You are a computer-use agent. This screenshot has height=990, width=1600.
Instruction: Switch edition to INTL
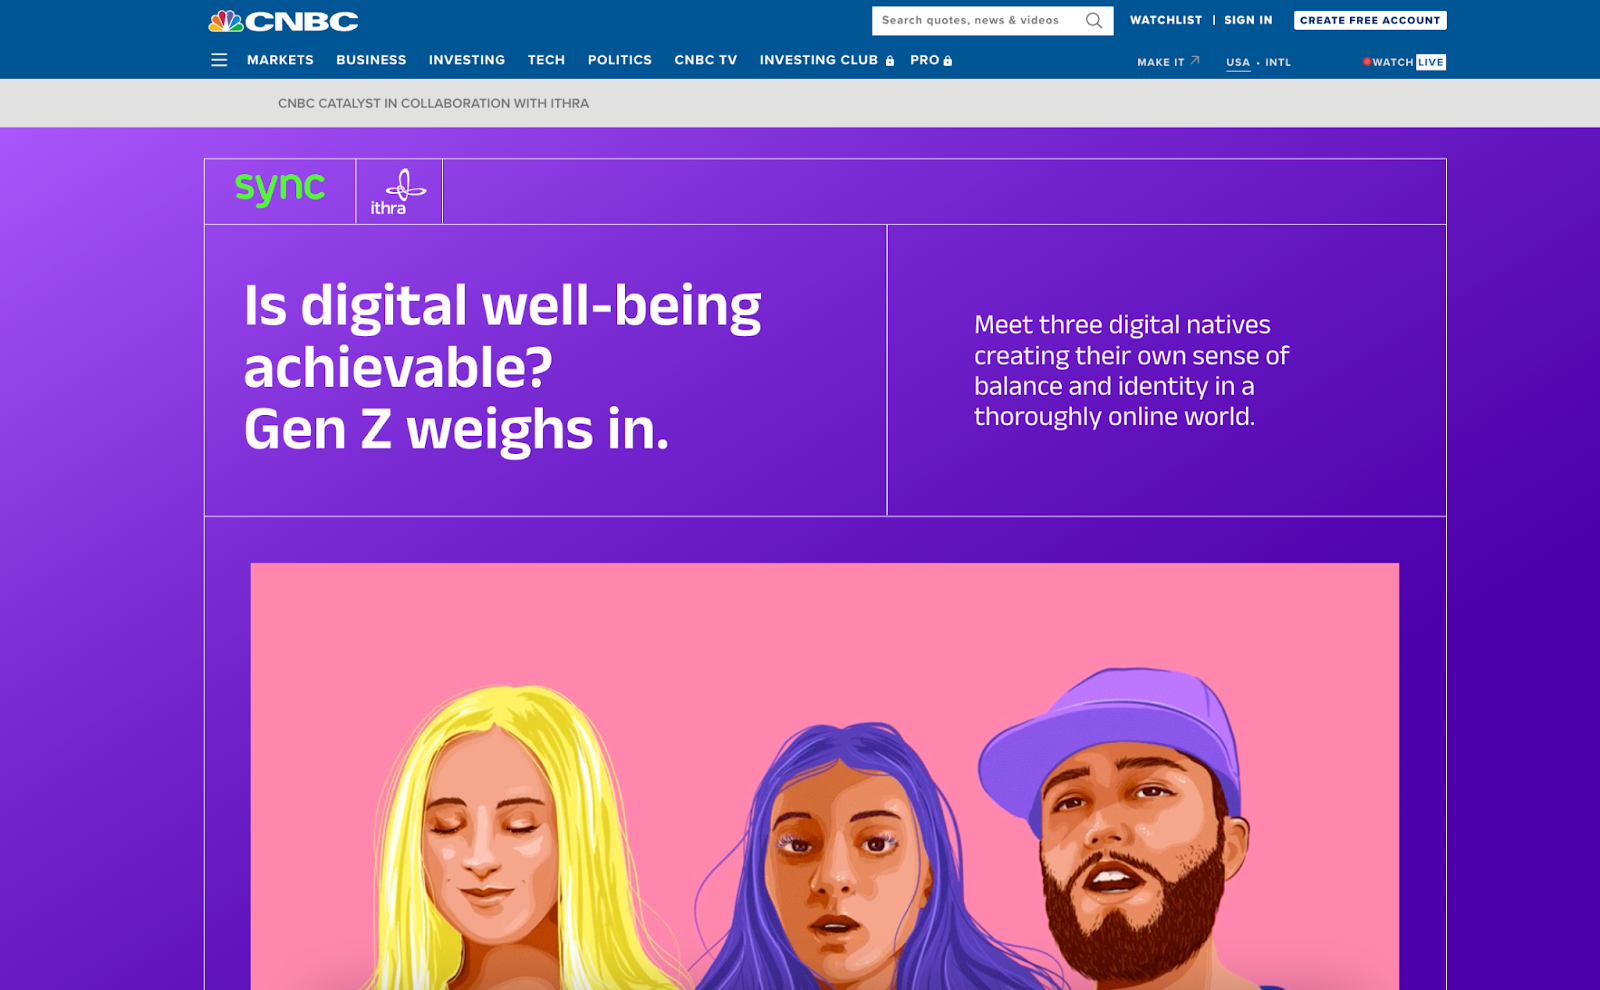tap(1278, 62)
